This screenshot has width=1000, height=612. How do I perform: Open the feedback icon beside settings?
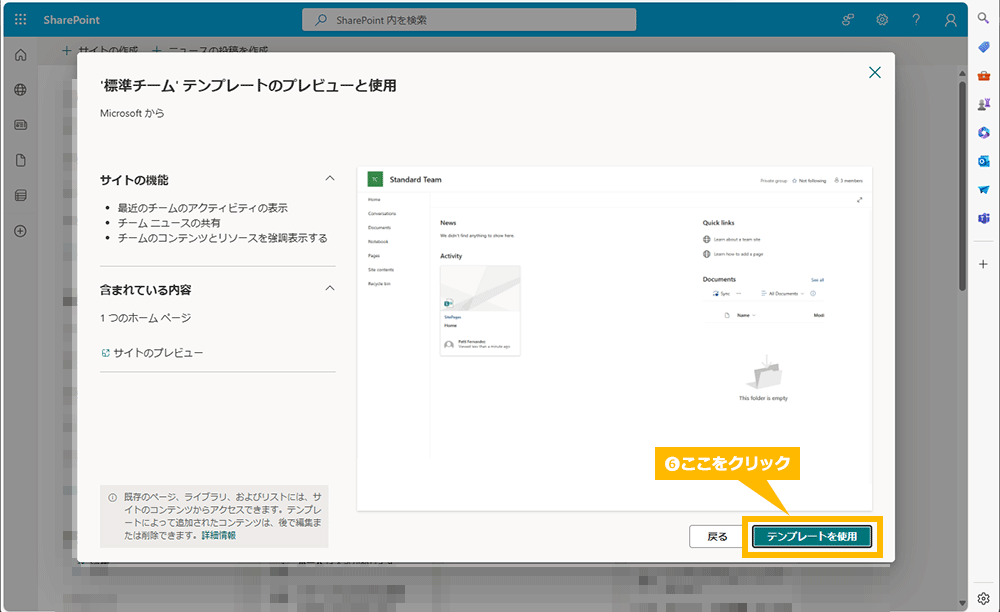(848, 20)
